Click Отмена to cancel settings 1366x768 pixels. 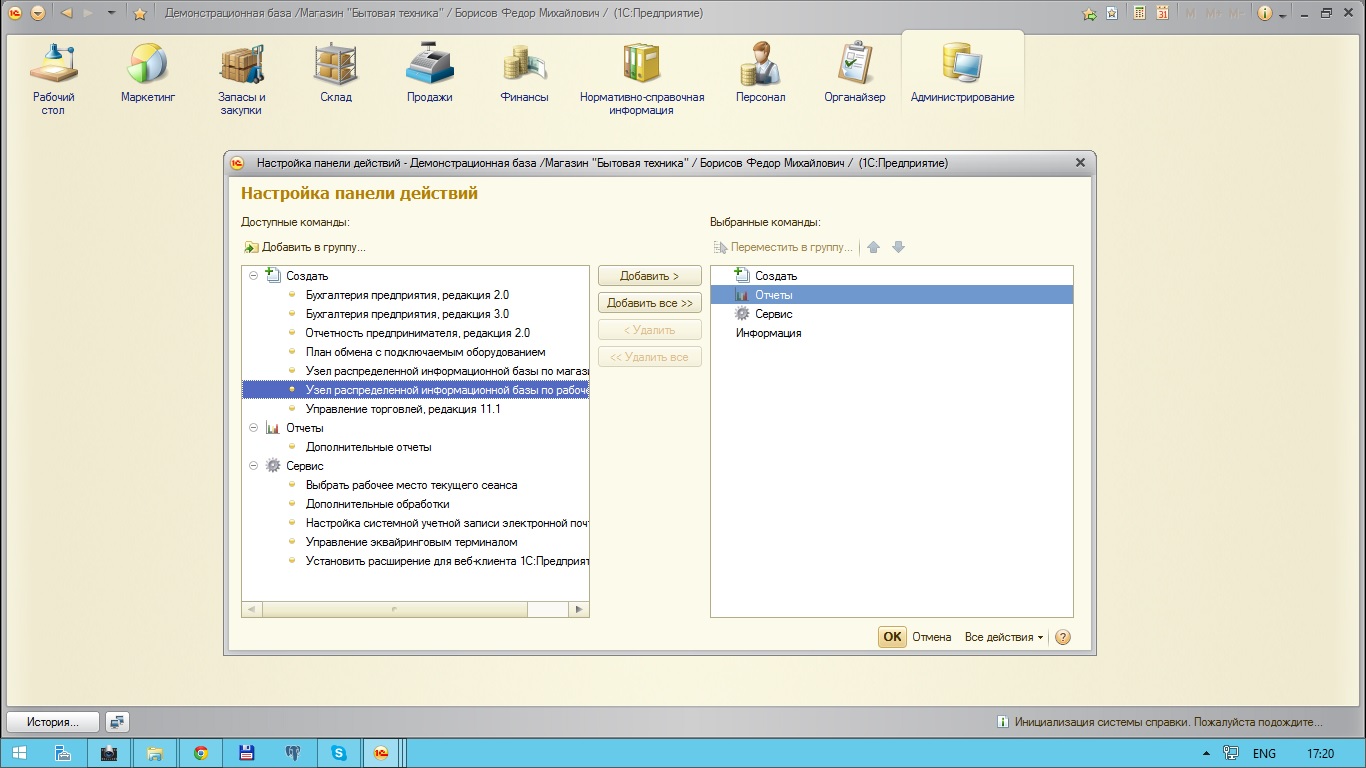point(932,637)
